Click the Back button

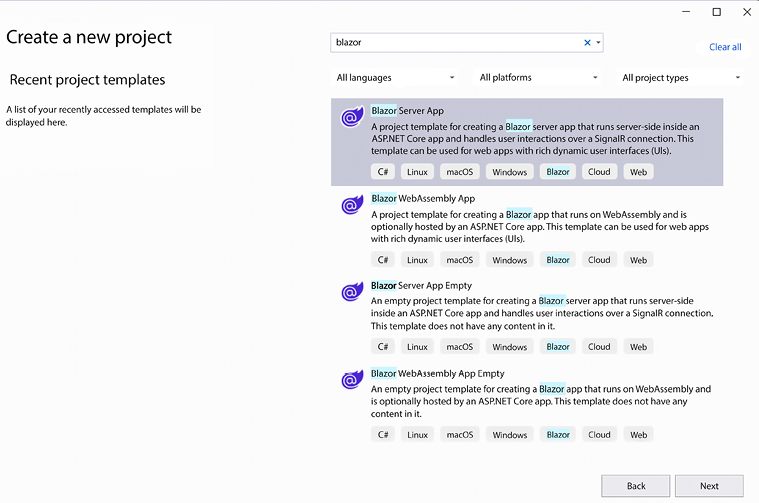click(x=636, y=486)
